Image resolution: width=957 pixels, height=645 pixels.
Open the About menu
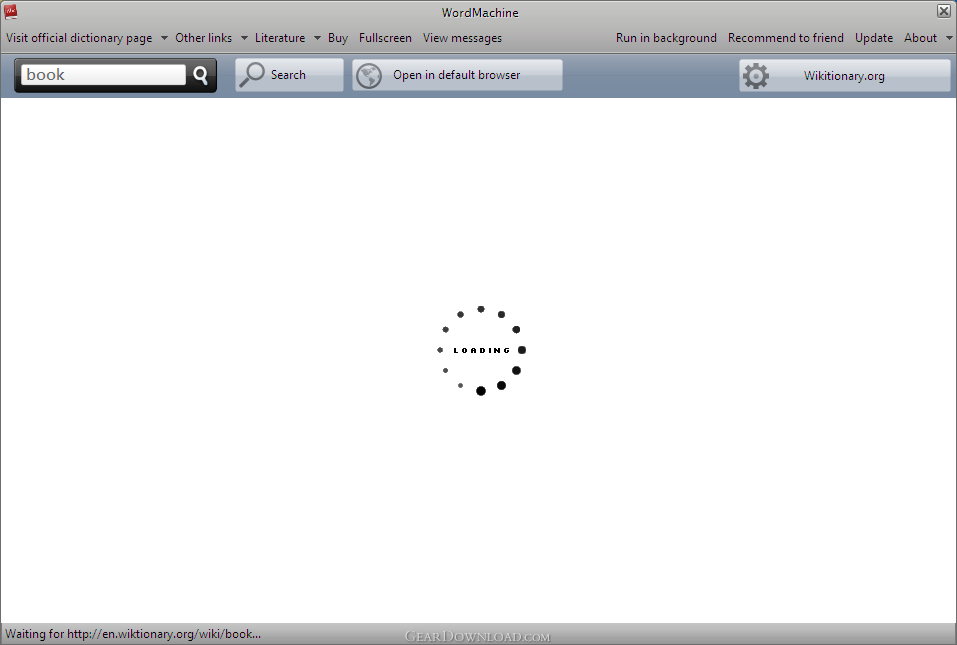(920, 38)
